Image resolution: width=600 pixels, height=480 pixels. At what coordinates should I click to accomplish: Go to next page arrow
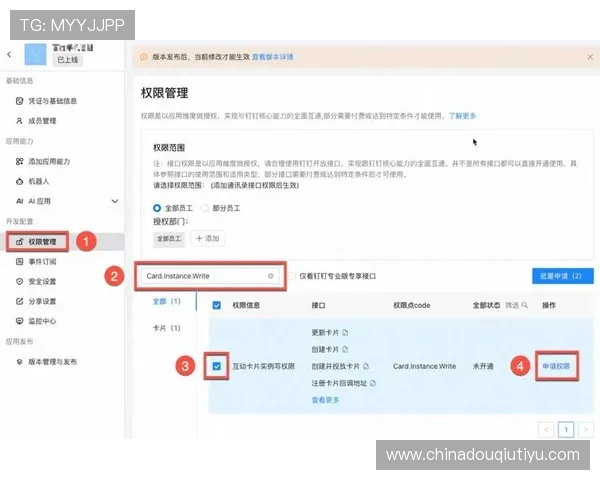[x=586, y=429]
